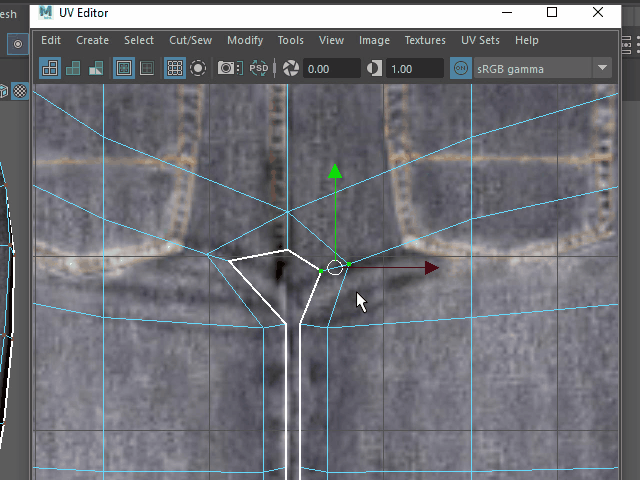Image resolution: width=640 pixels, height=480 pixels.
Task: Toggle the shaded UV display icon
Action: coord(73,68)
